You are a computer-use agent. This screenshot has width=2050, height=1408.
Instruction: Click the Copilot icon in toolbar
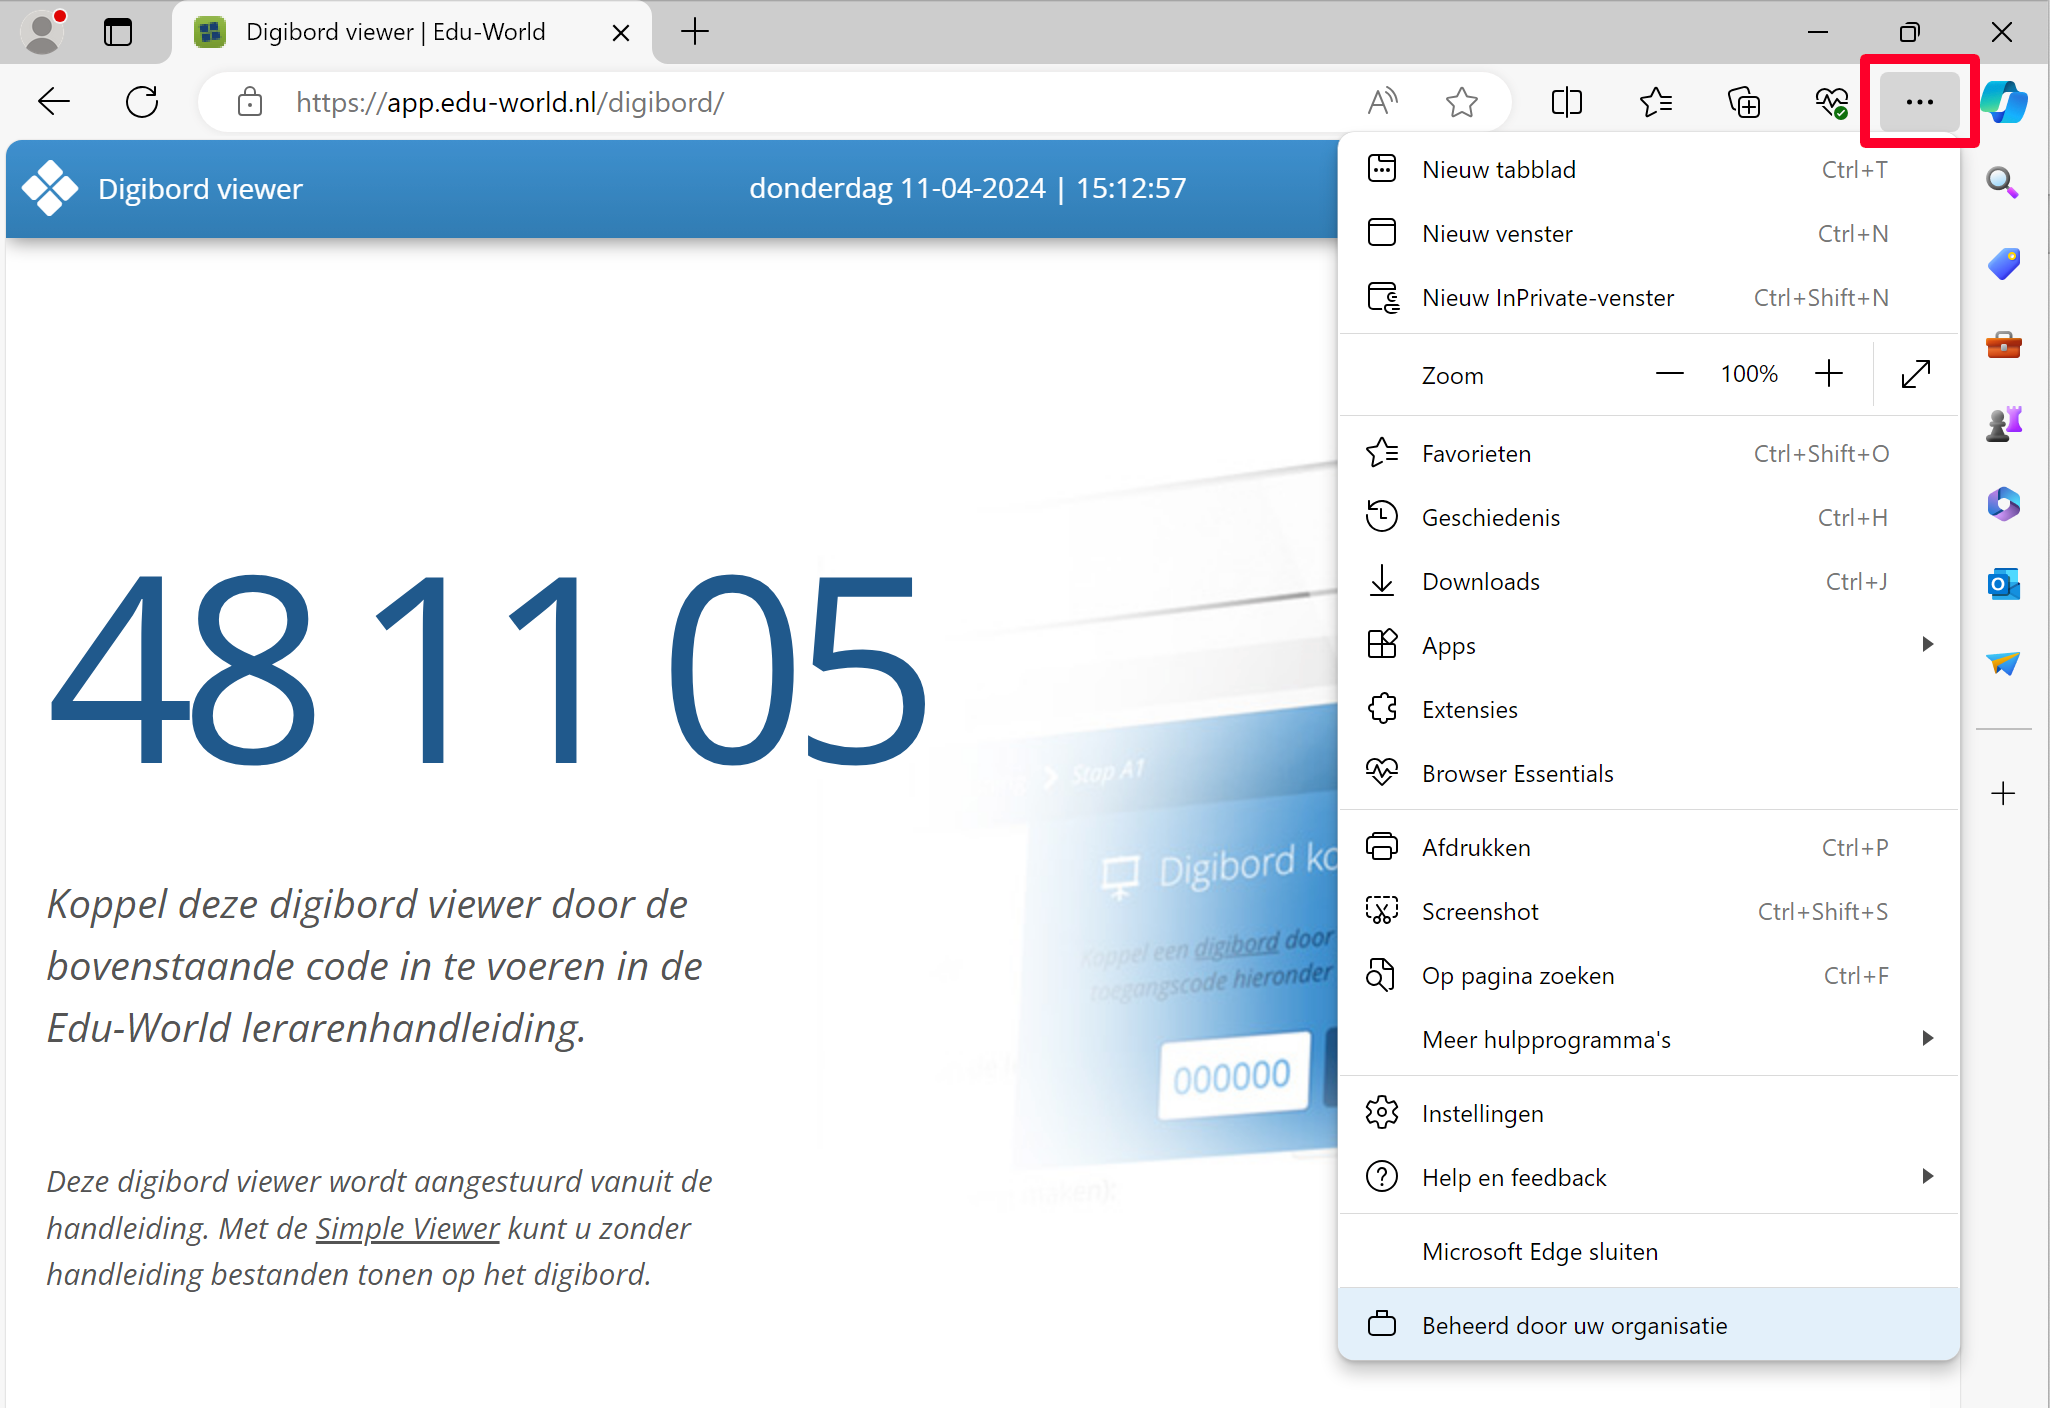[2004, 102]
